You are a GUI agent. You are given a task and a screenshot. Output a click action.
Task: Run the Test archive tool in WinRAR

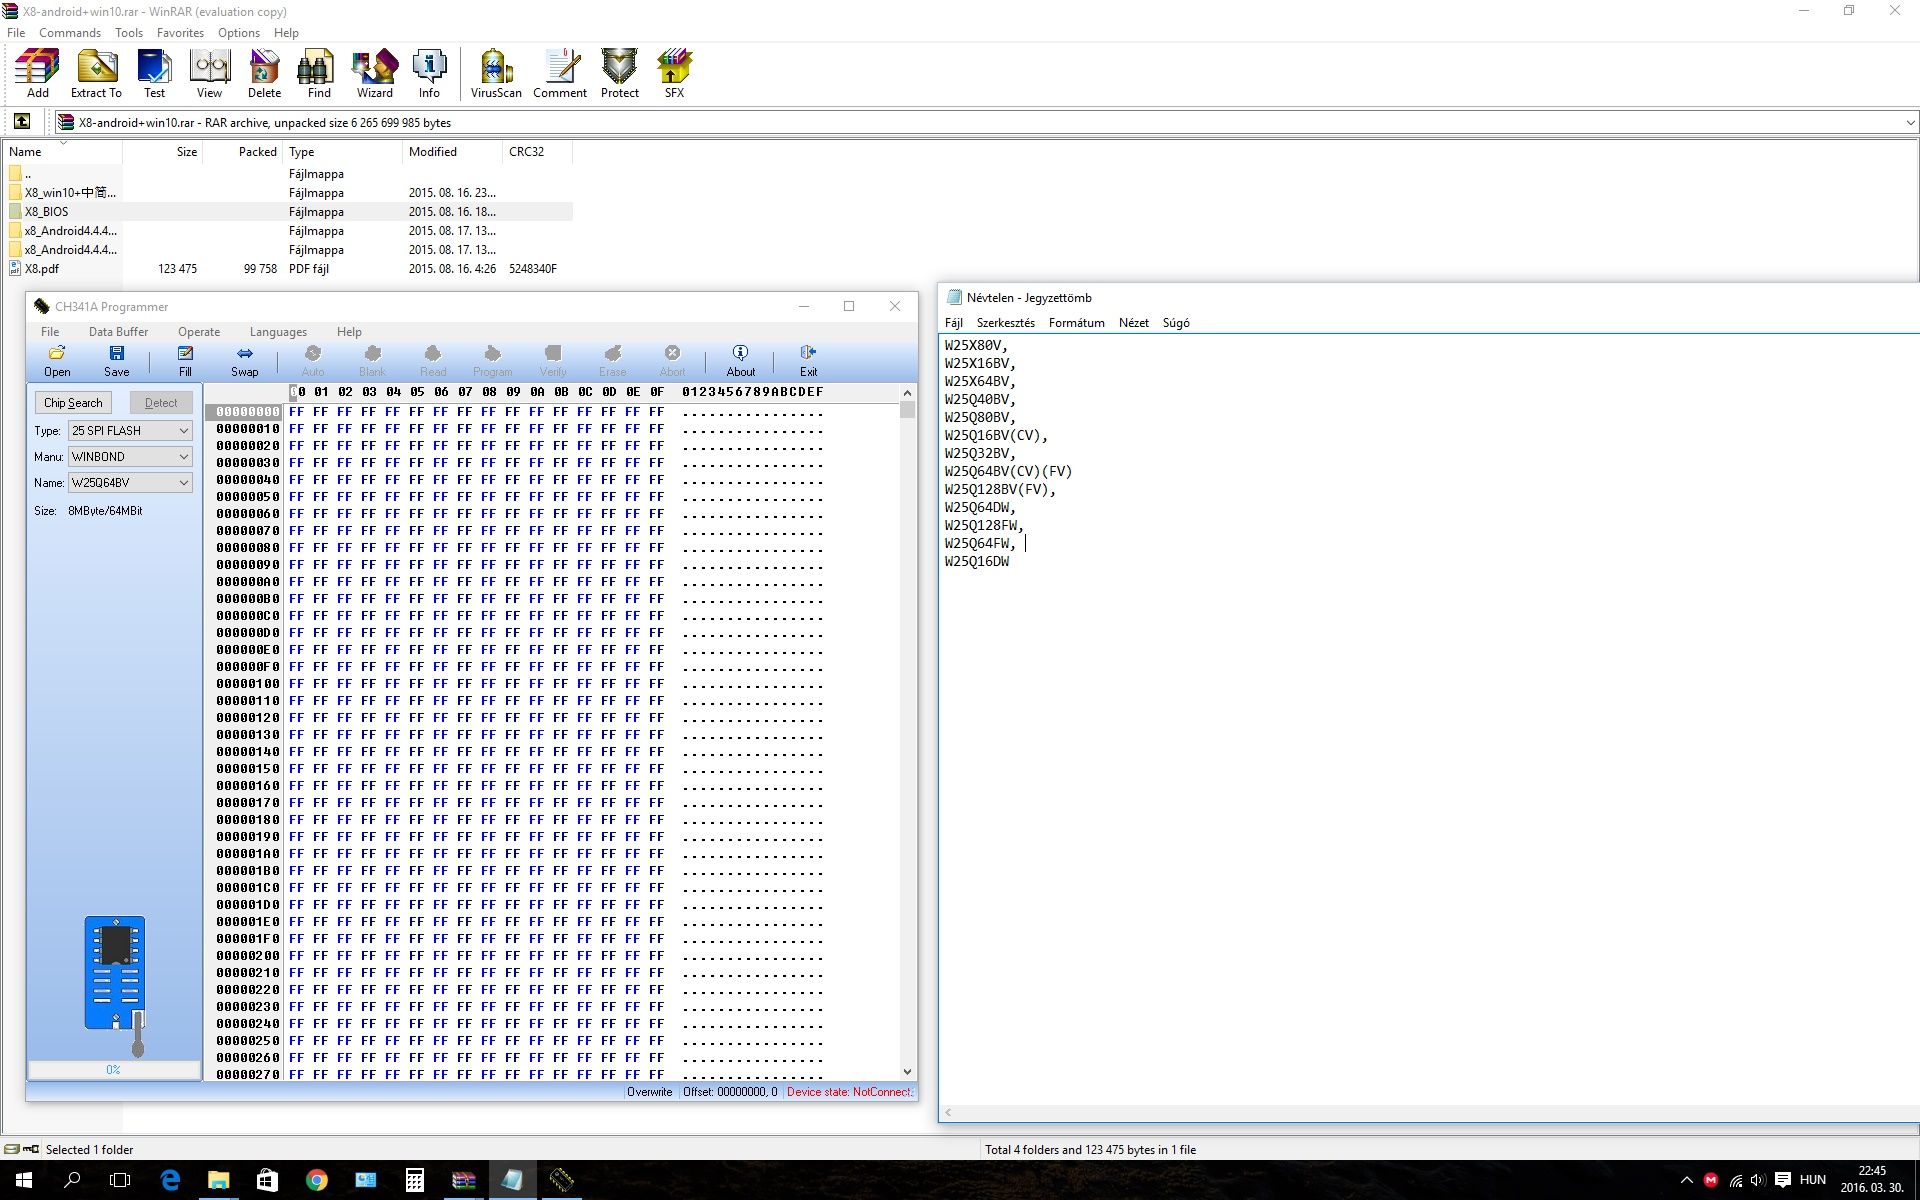[154, 74]
